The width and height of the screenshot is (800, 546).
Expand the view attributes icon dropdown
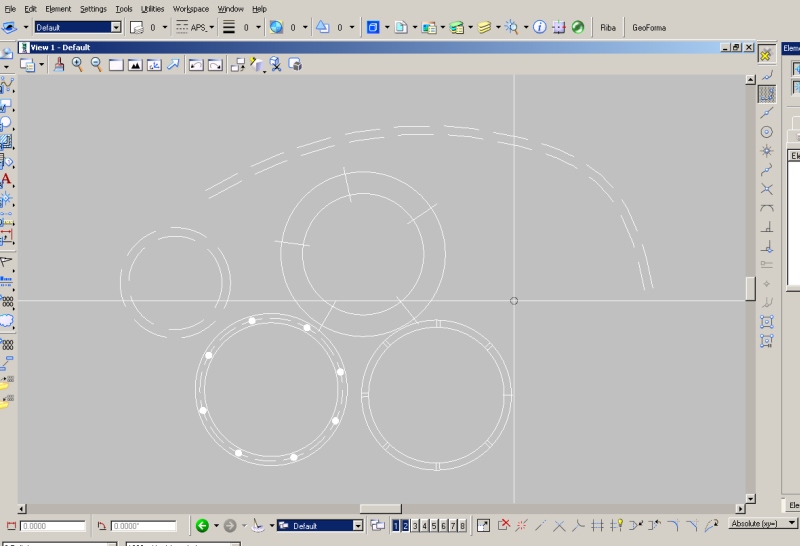pos(42,65)
